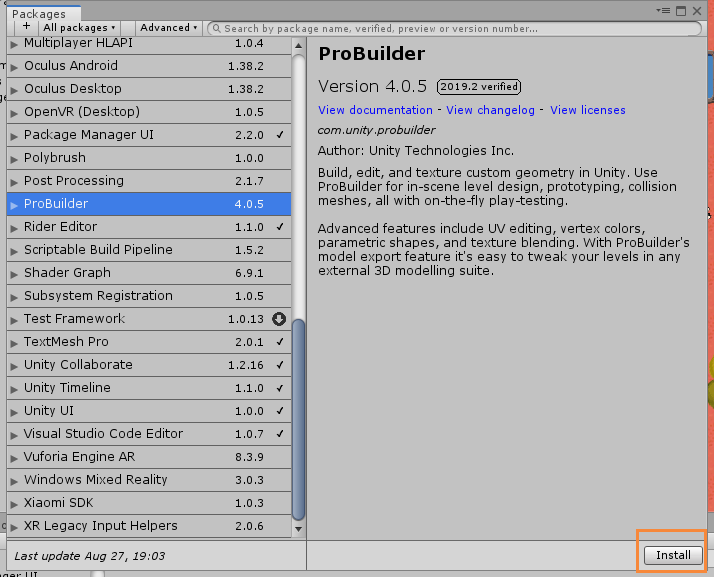This screenshot has width=714, height=577.
Task: Focus the package search field
Action: coord(454,28)
